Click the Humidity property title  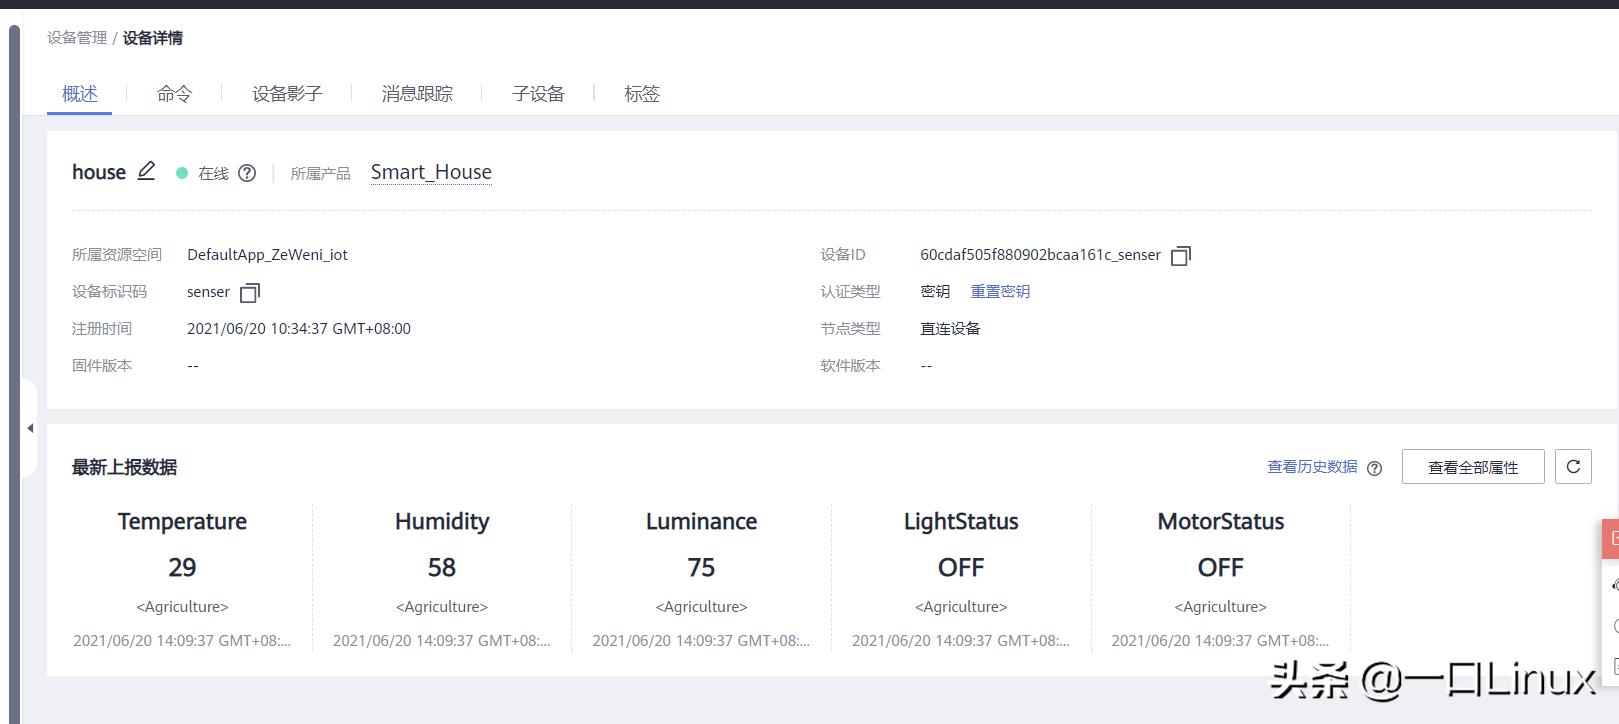(442, 521)
